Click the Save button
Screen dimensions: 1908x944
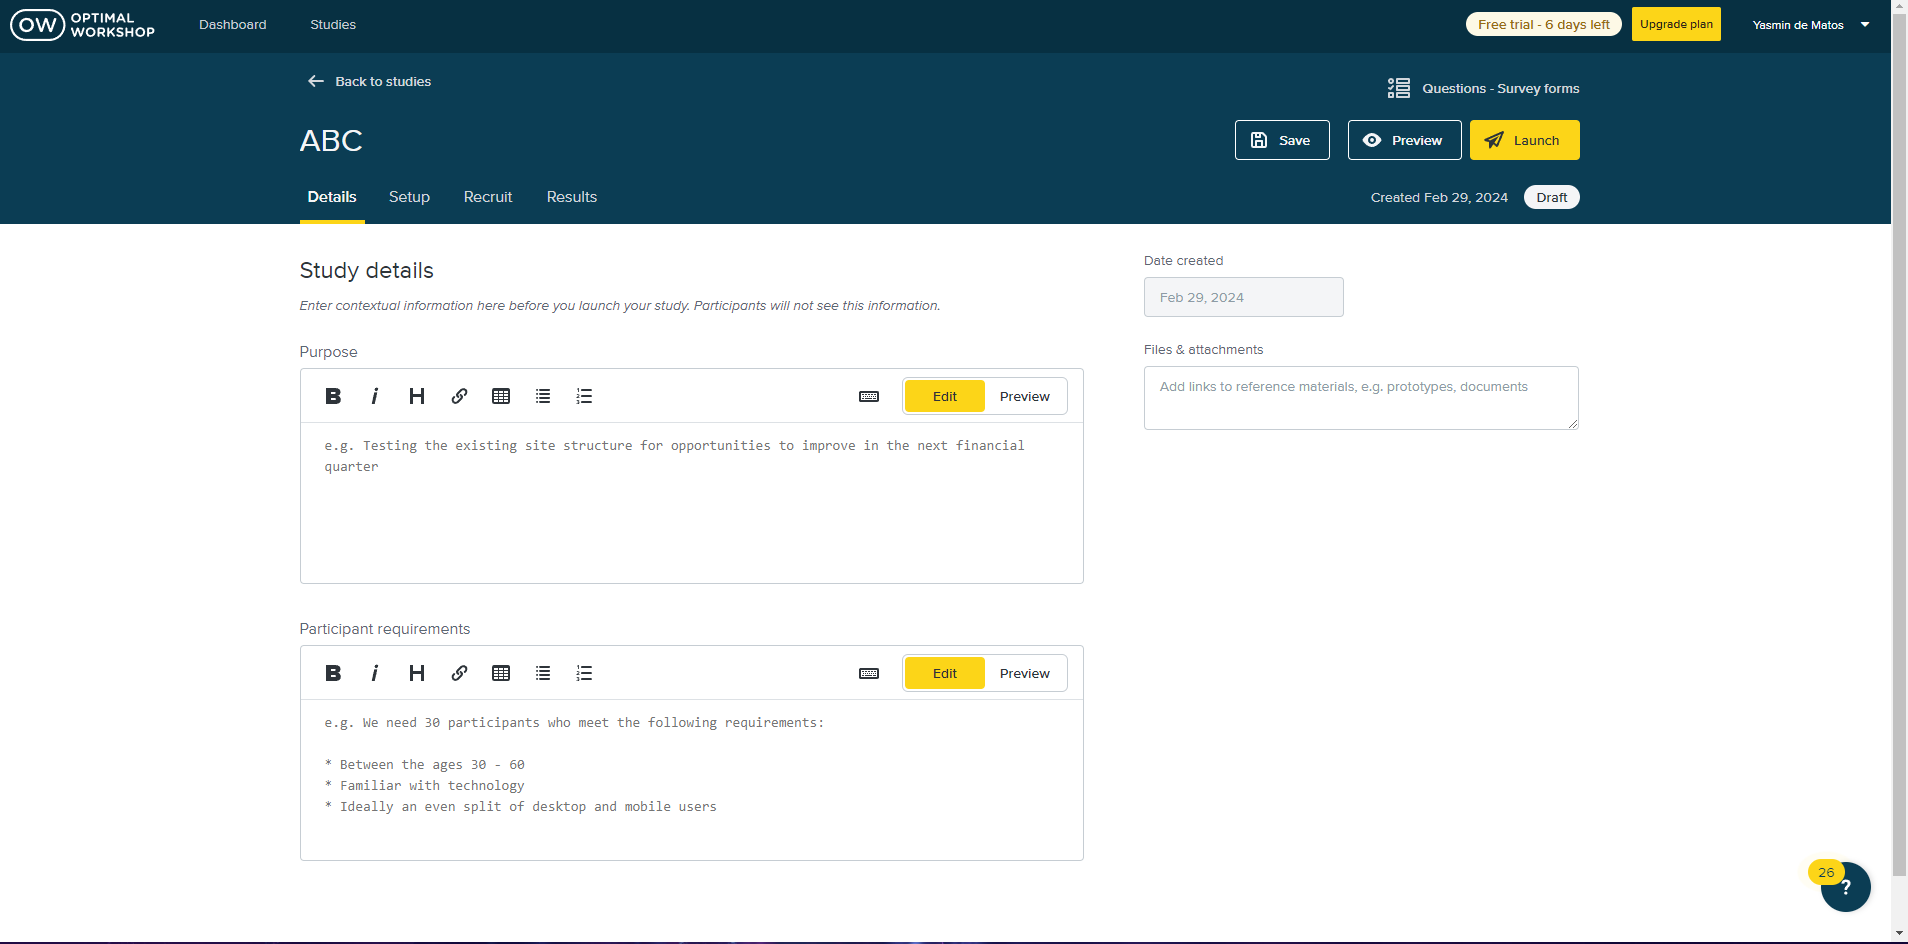click(x=1282, y=140)
